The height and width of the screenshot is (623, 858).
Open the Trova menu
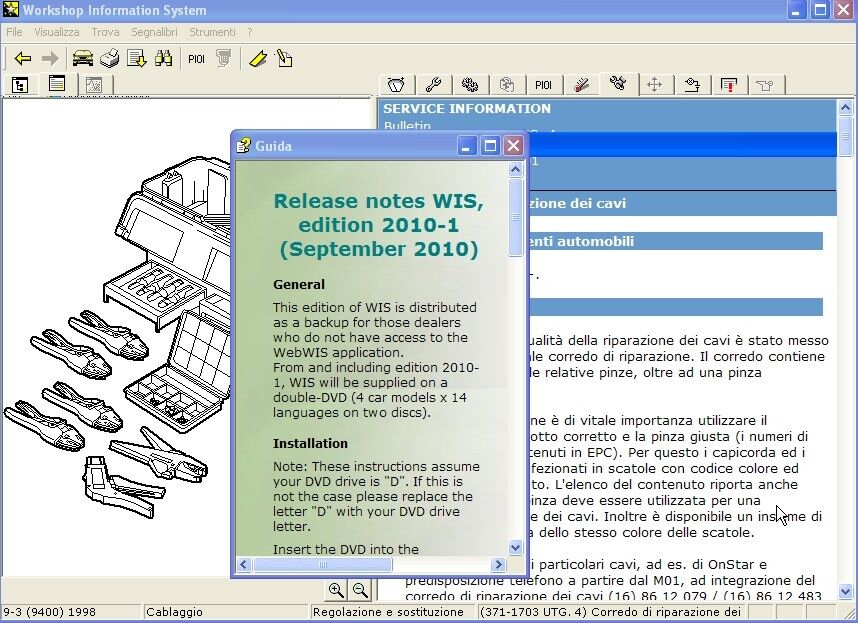106,32
